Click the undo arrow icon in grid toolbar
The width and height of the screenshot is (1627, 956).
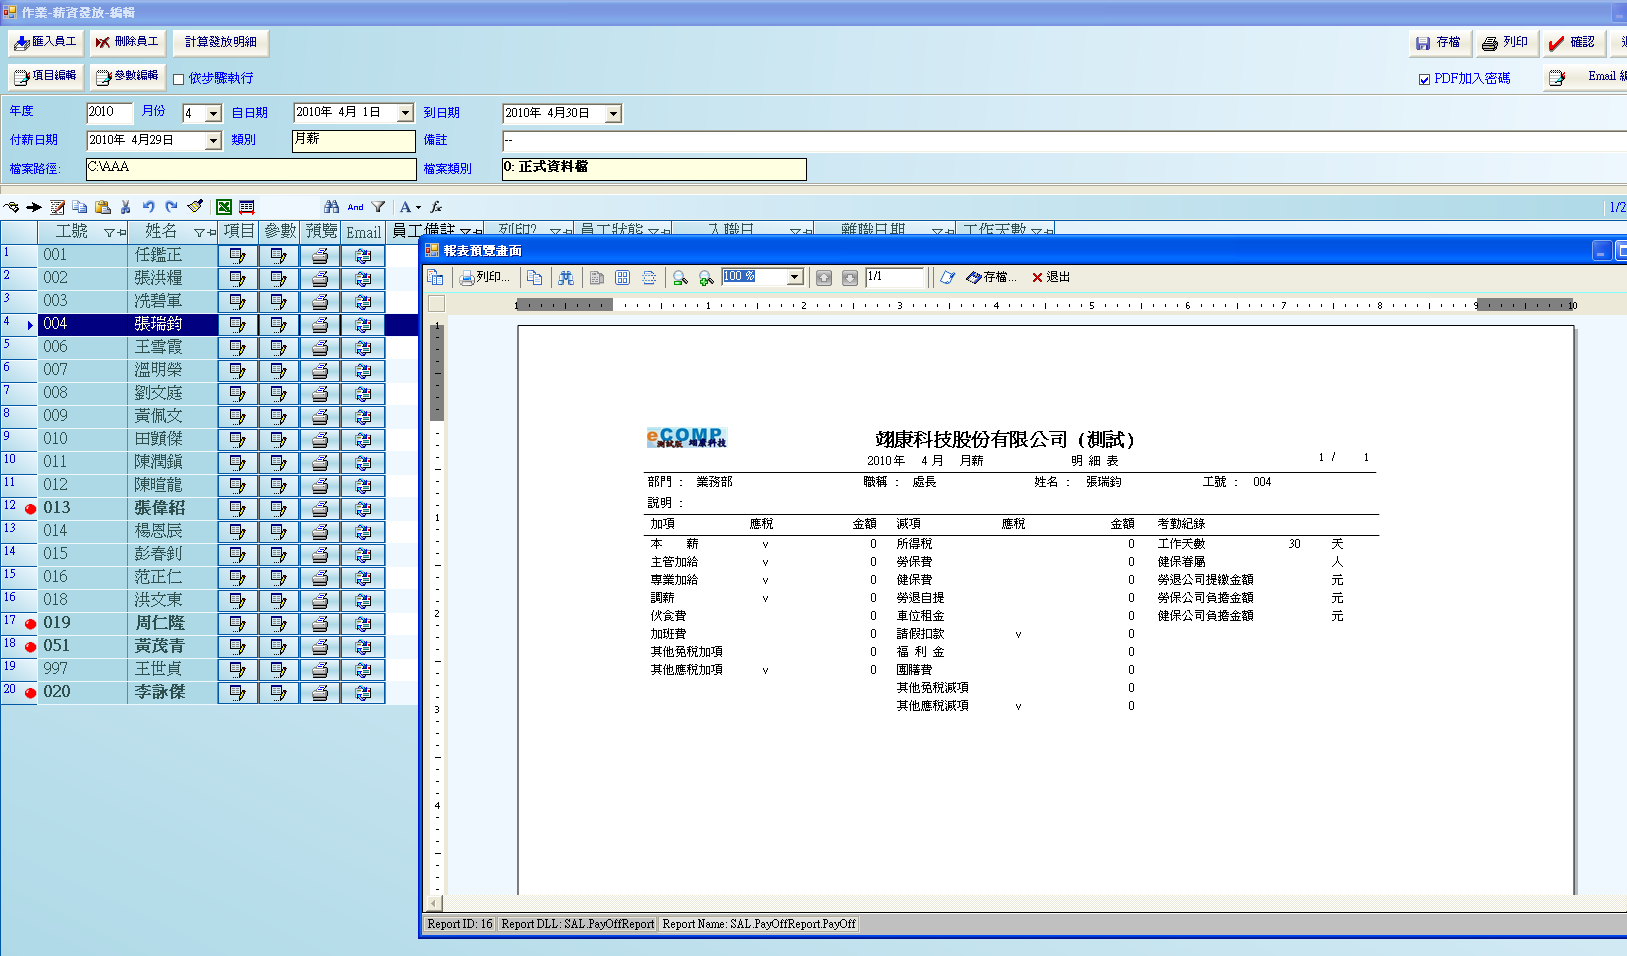[148, 207]
